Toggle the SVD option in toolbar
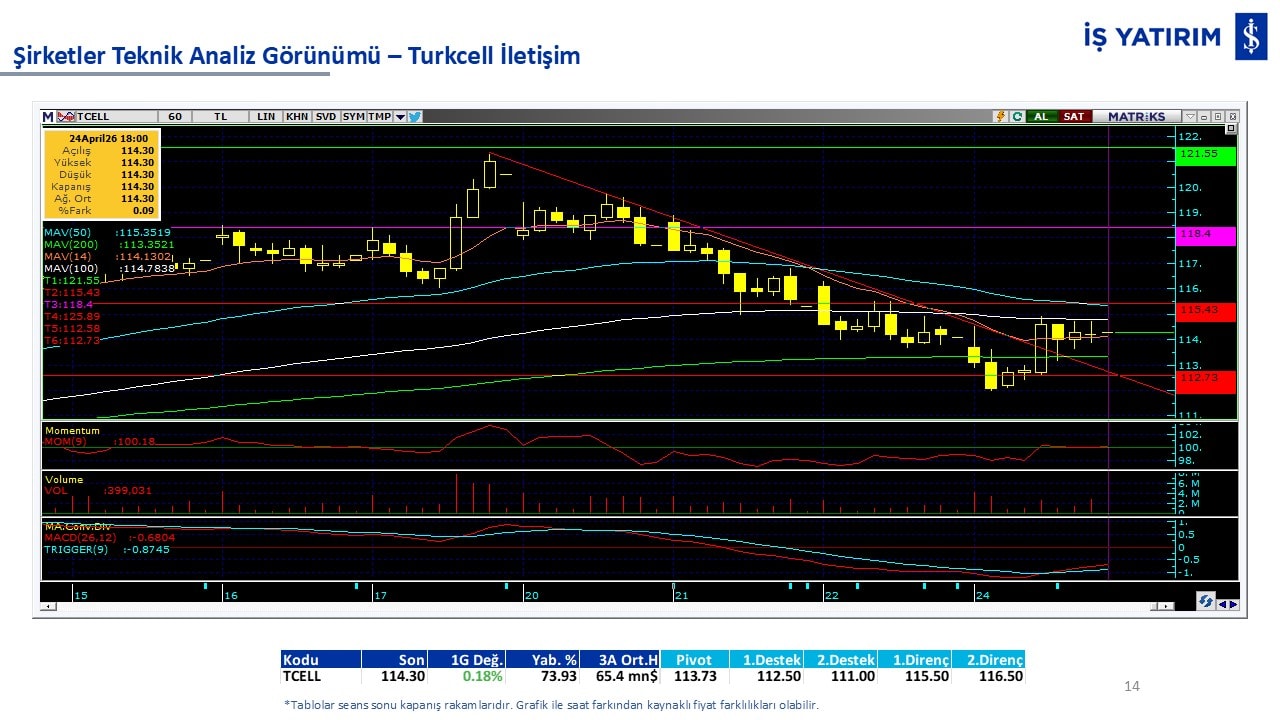Viewport: 1280px width, 720px height. click(326, 117)
